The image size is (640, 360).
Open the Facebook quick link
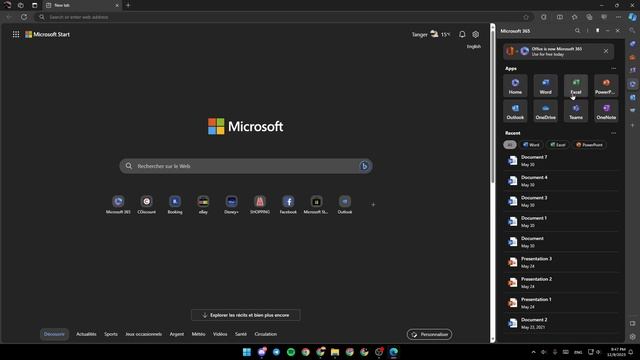point(288,204)
